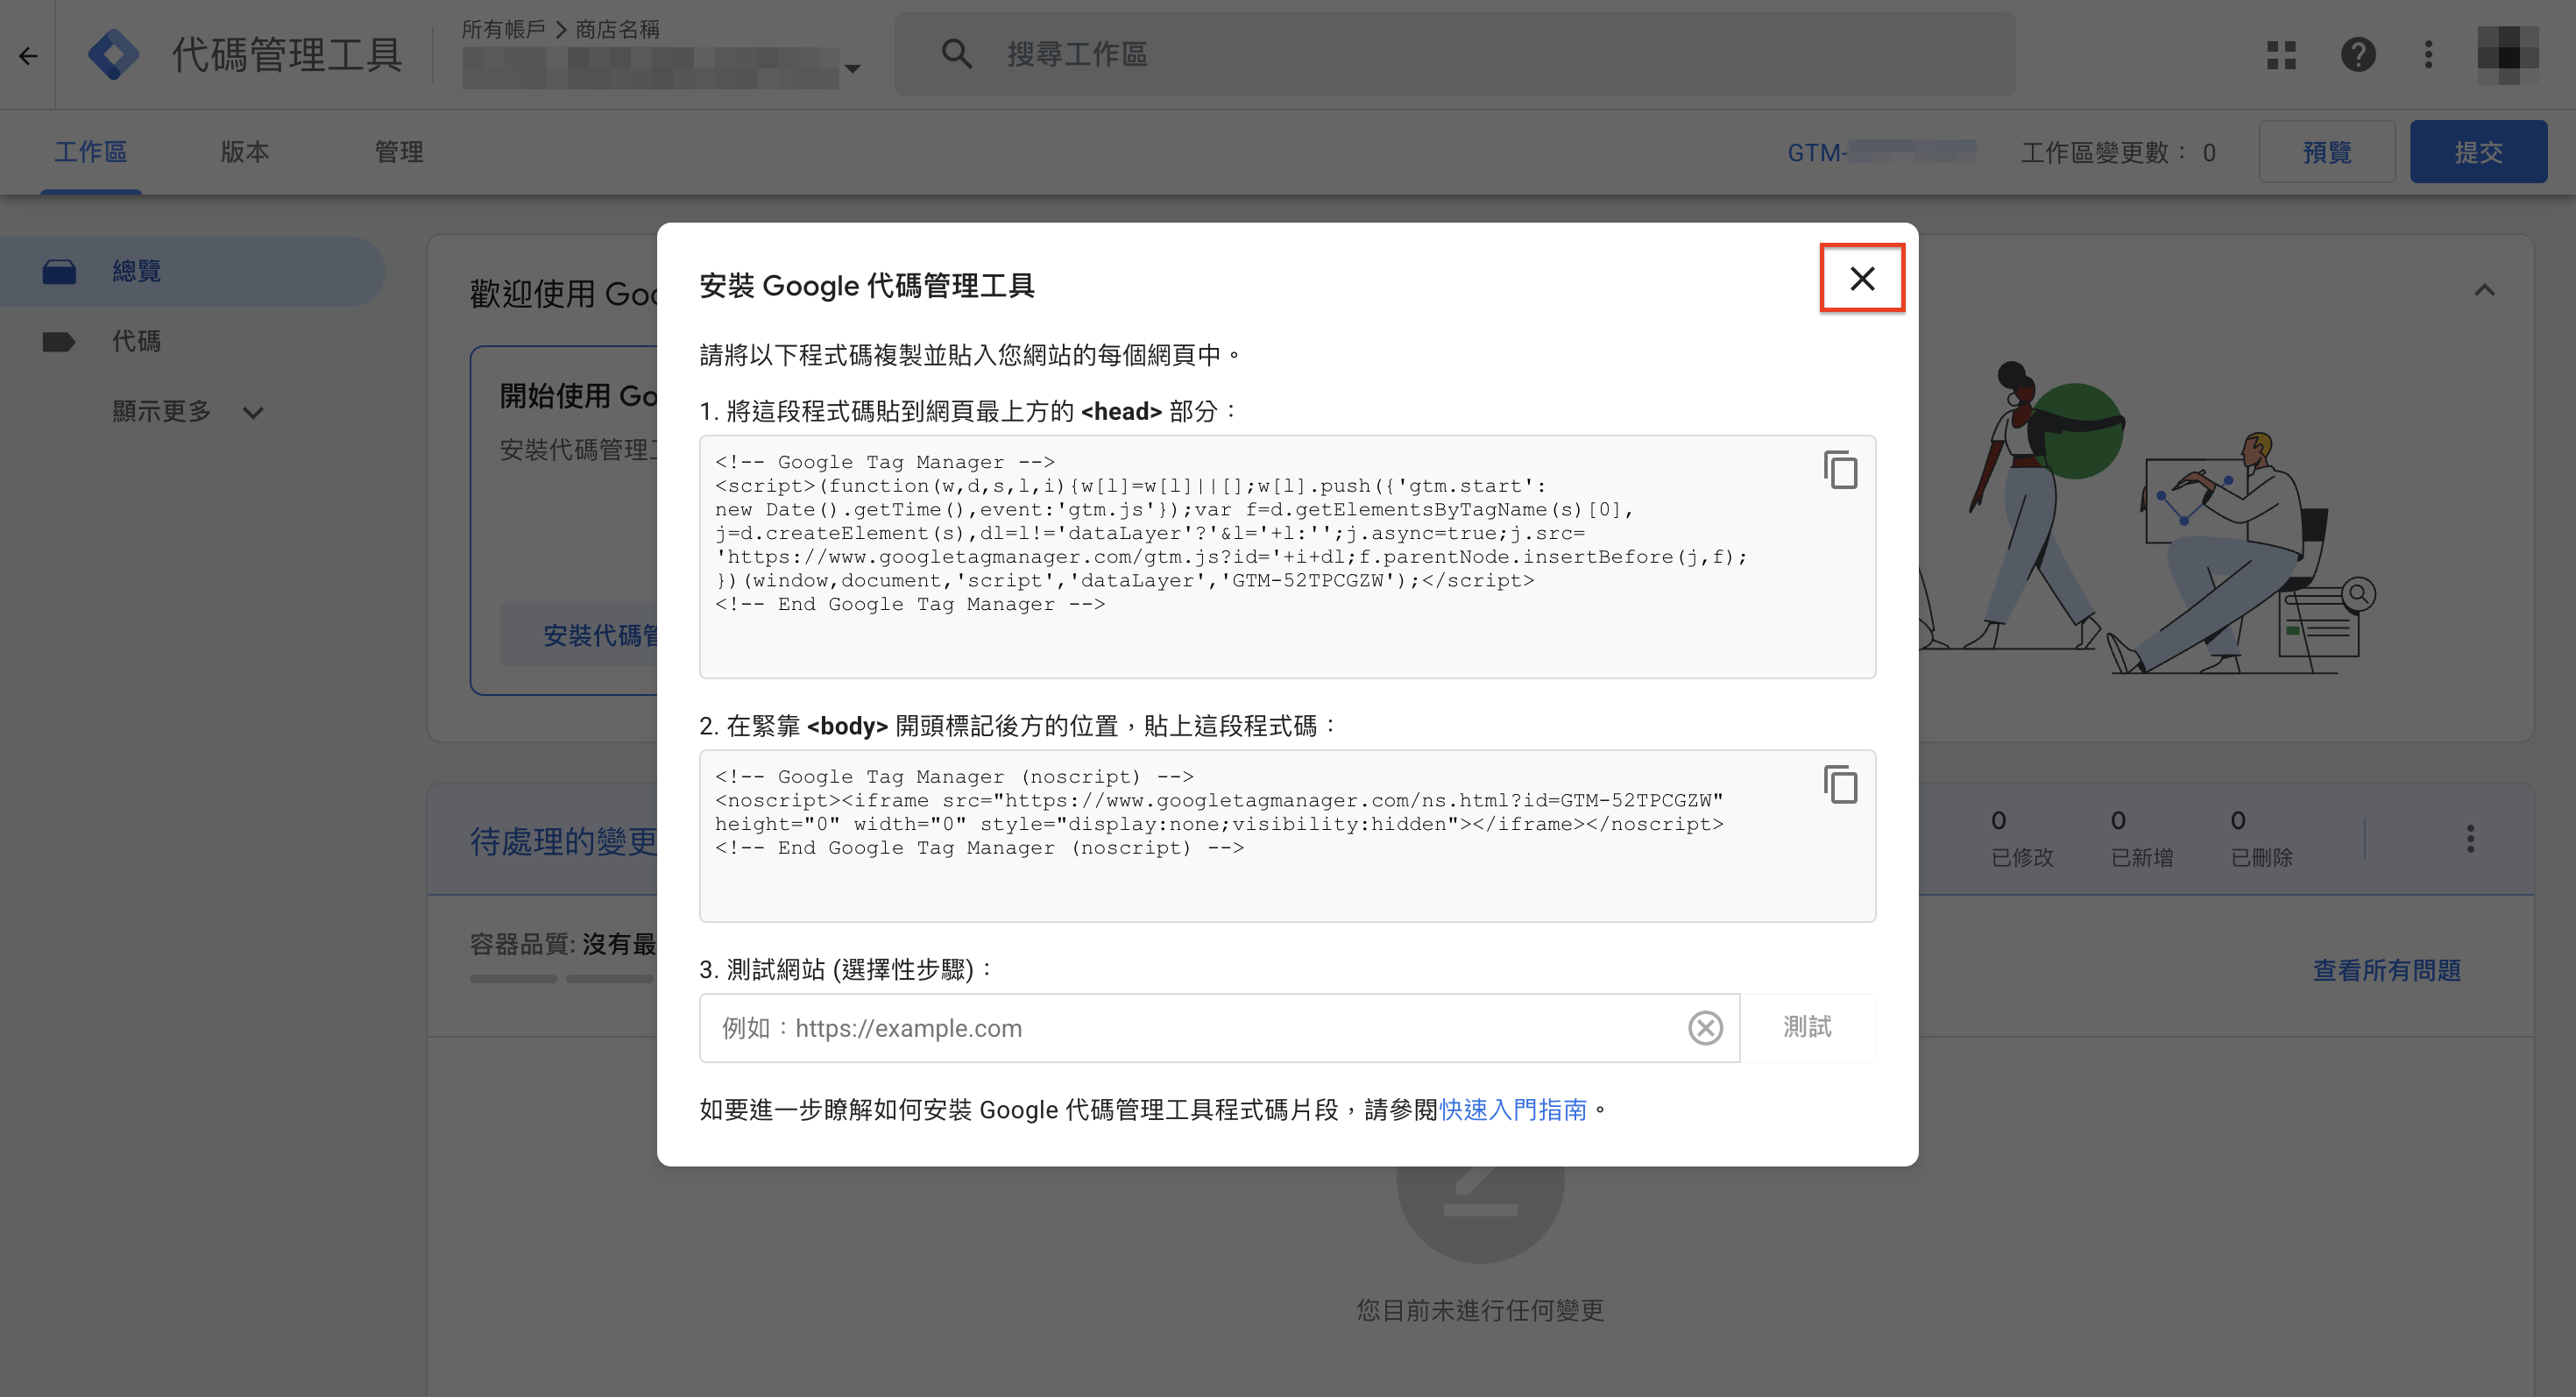Click the 搜尋工作區 search field

coord(1455,54)
